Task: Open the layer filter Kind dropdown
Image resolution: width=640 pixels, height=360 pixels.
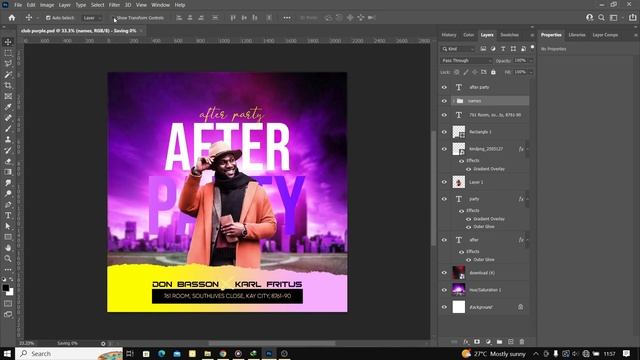Action: pyautogui.click(x=458, y=49)
